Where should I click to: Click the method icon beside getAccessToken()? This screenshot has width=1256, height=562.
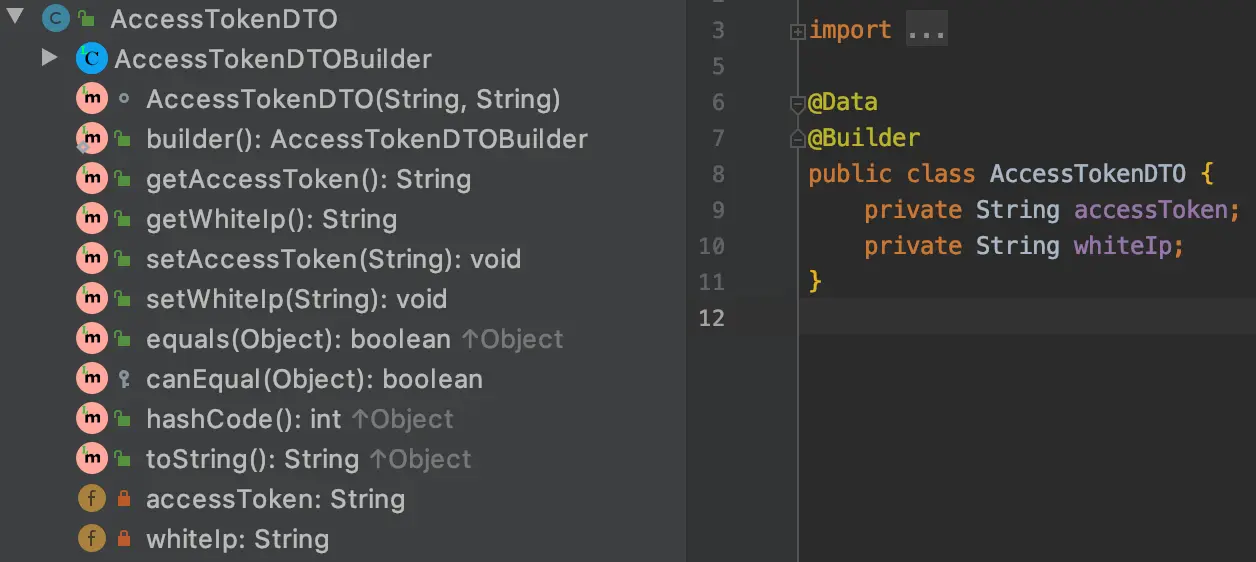(x=91, y=179)
